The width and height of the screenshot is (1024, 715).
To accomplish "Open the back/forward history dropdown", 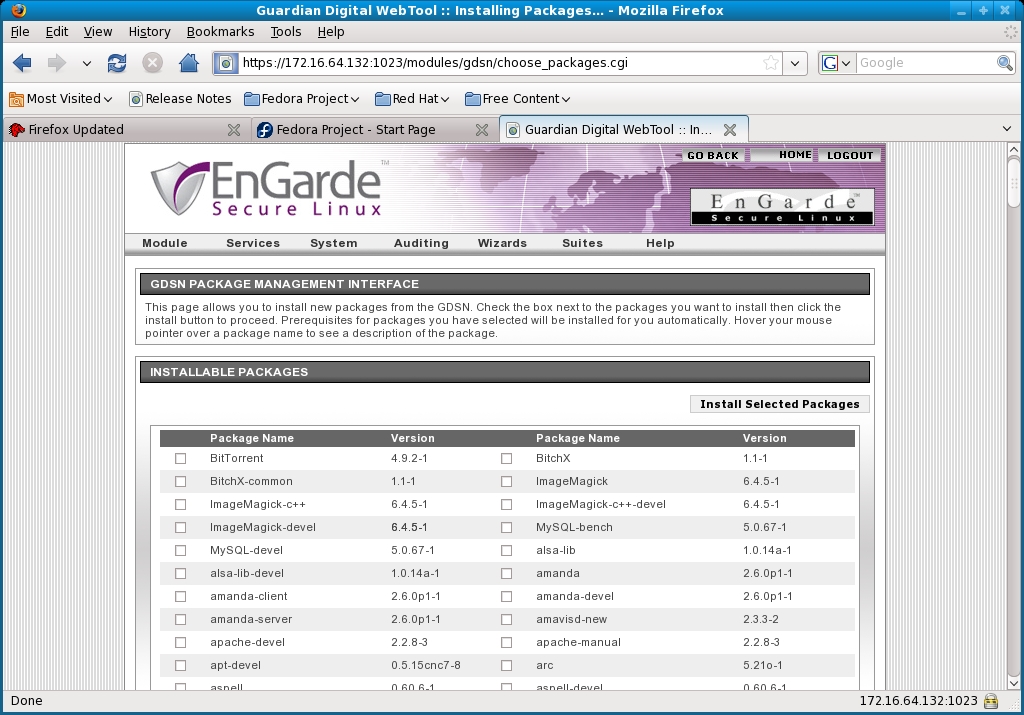I will 86,63.
